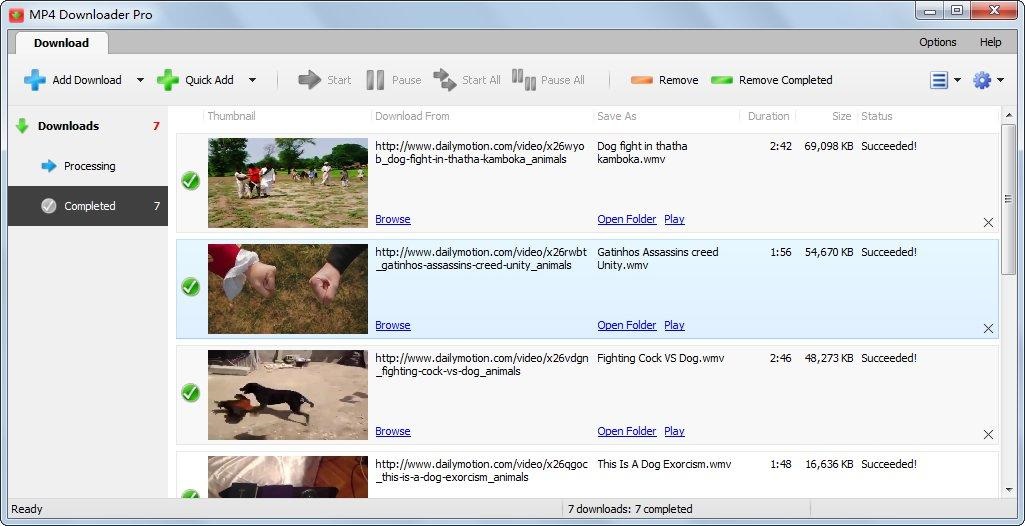Click the '7 downloads: 7 completed' status text

pyautogui.click(x=630, y=509)
